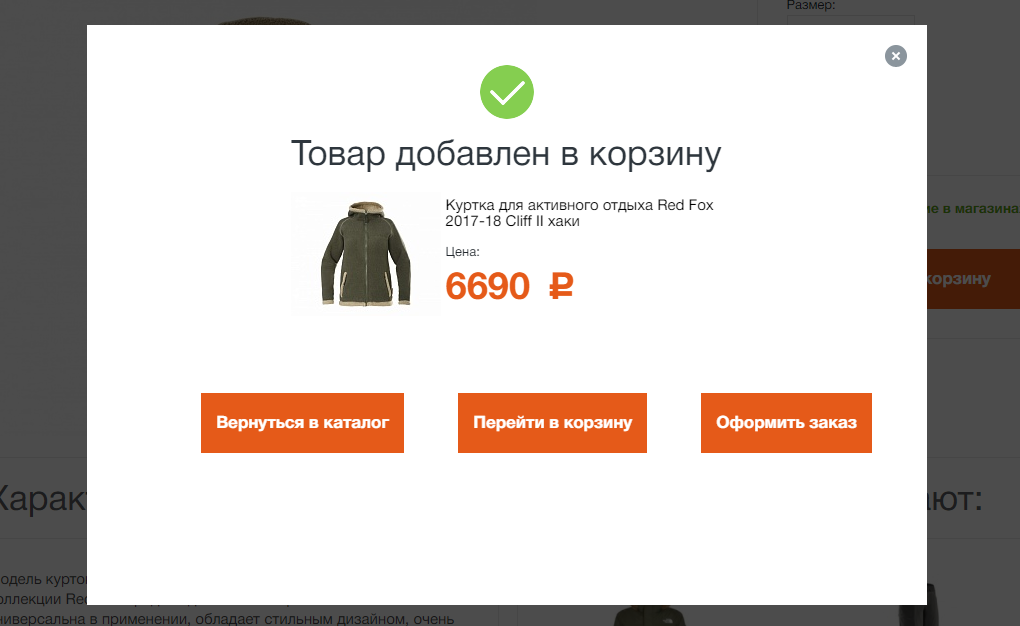The image size is (1020, 626).
Task: Open the khaki jacket product thumbnail
Action: 366,254
